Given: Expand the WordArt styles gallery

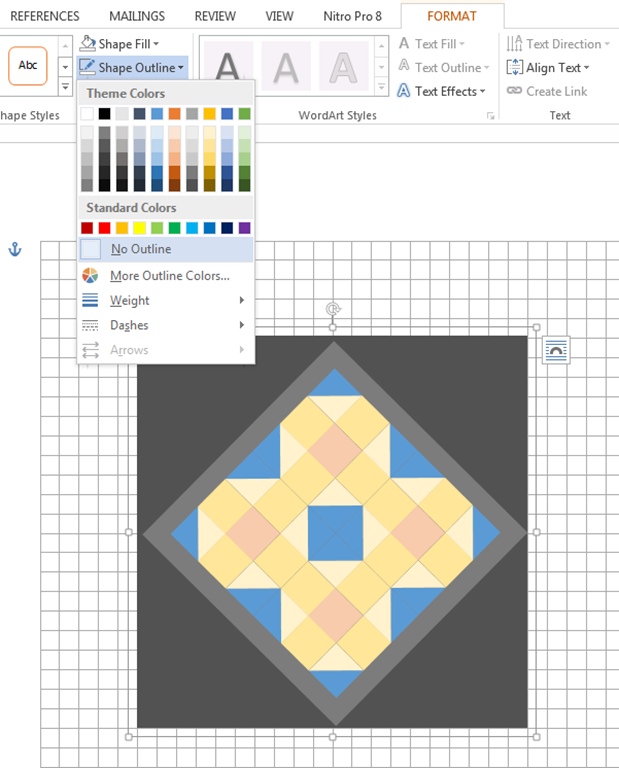Looking at the screenshot, I should 381,88.
